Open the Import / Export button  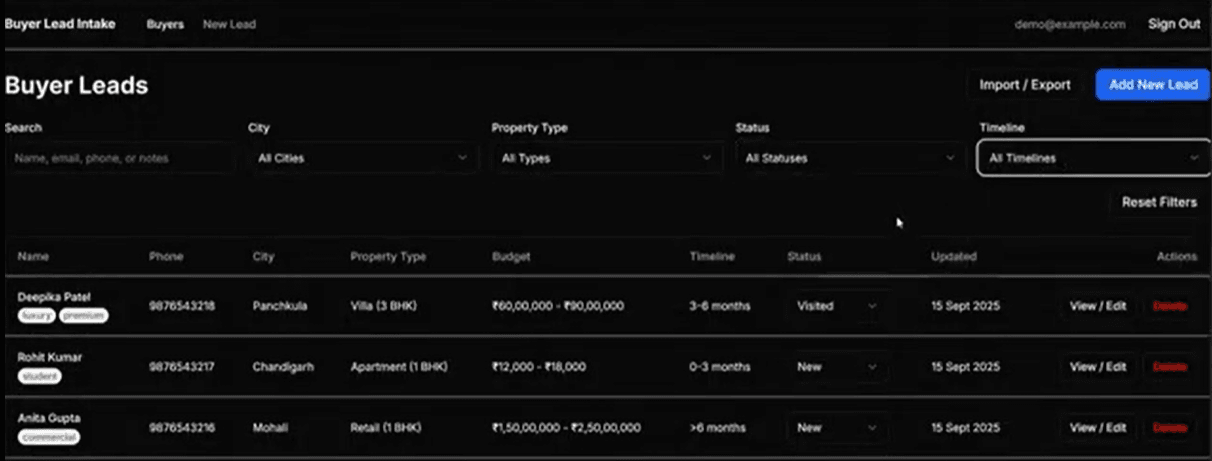coord(1024,85)
